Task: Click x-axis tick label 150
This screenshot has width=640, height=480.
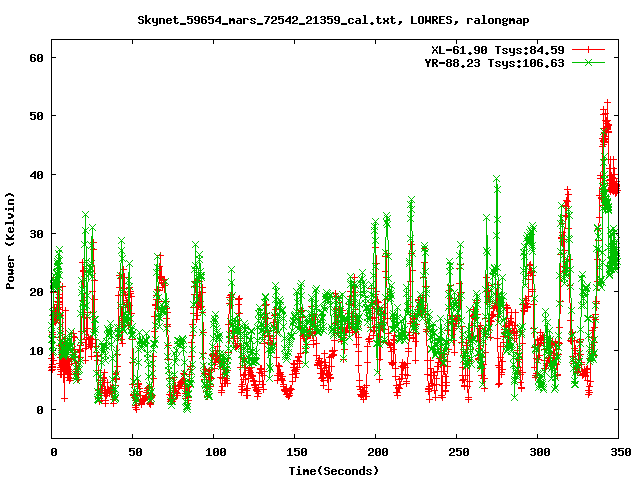Action: (x=296, y=452)
